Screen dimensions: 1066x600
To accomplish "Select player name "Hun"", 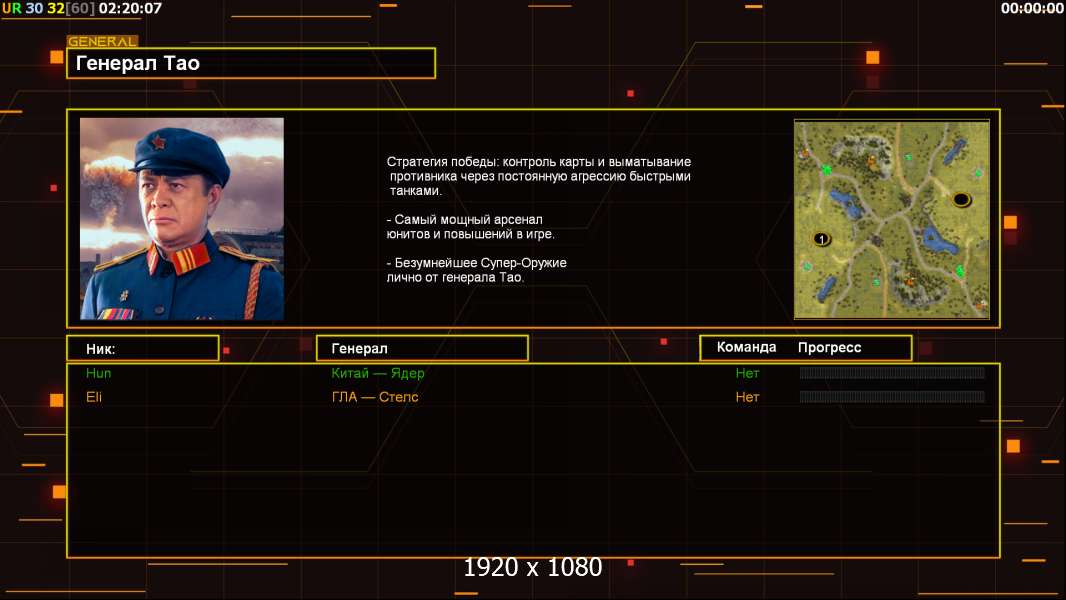I will tap(99, 373).
